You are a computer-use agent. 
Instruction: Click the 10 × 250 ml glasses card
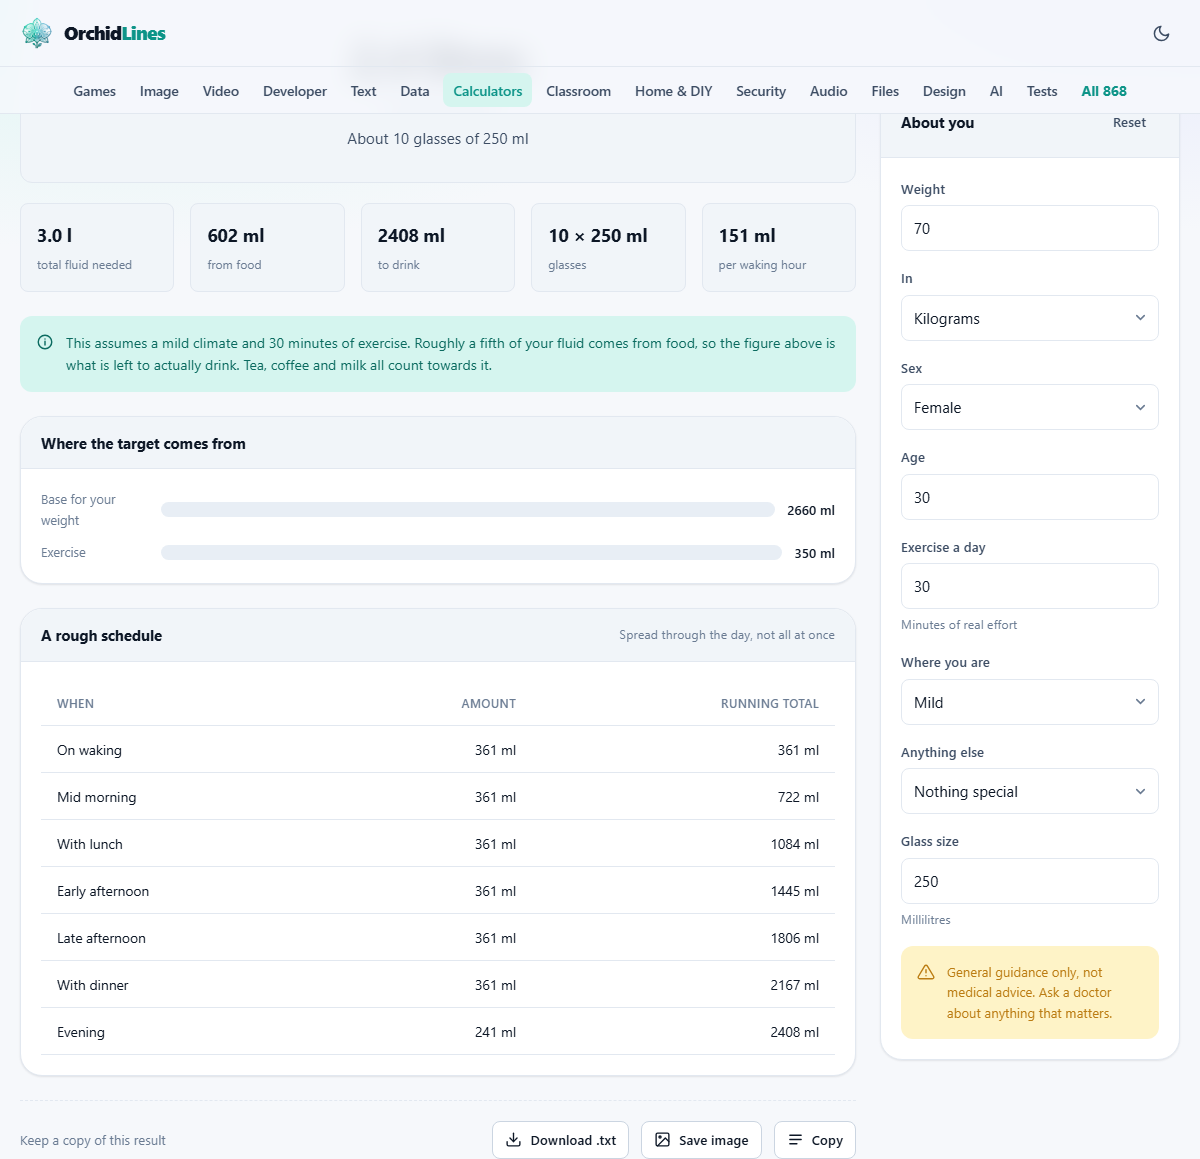[x=608, y=248]
